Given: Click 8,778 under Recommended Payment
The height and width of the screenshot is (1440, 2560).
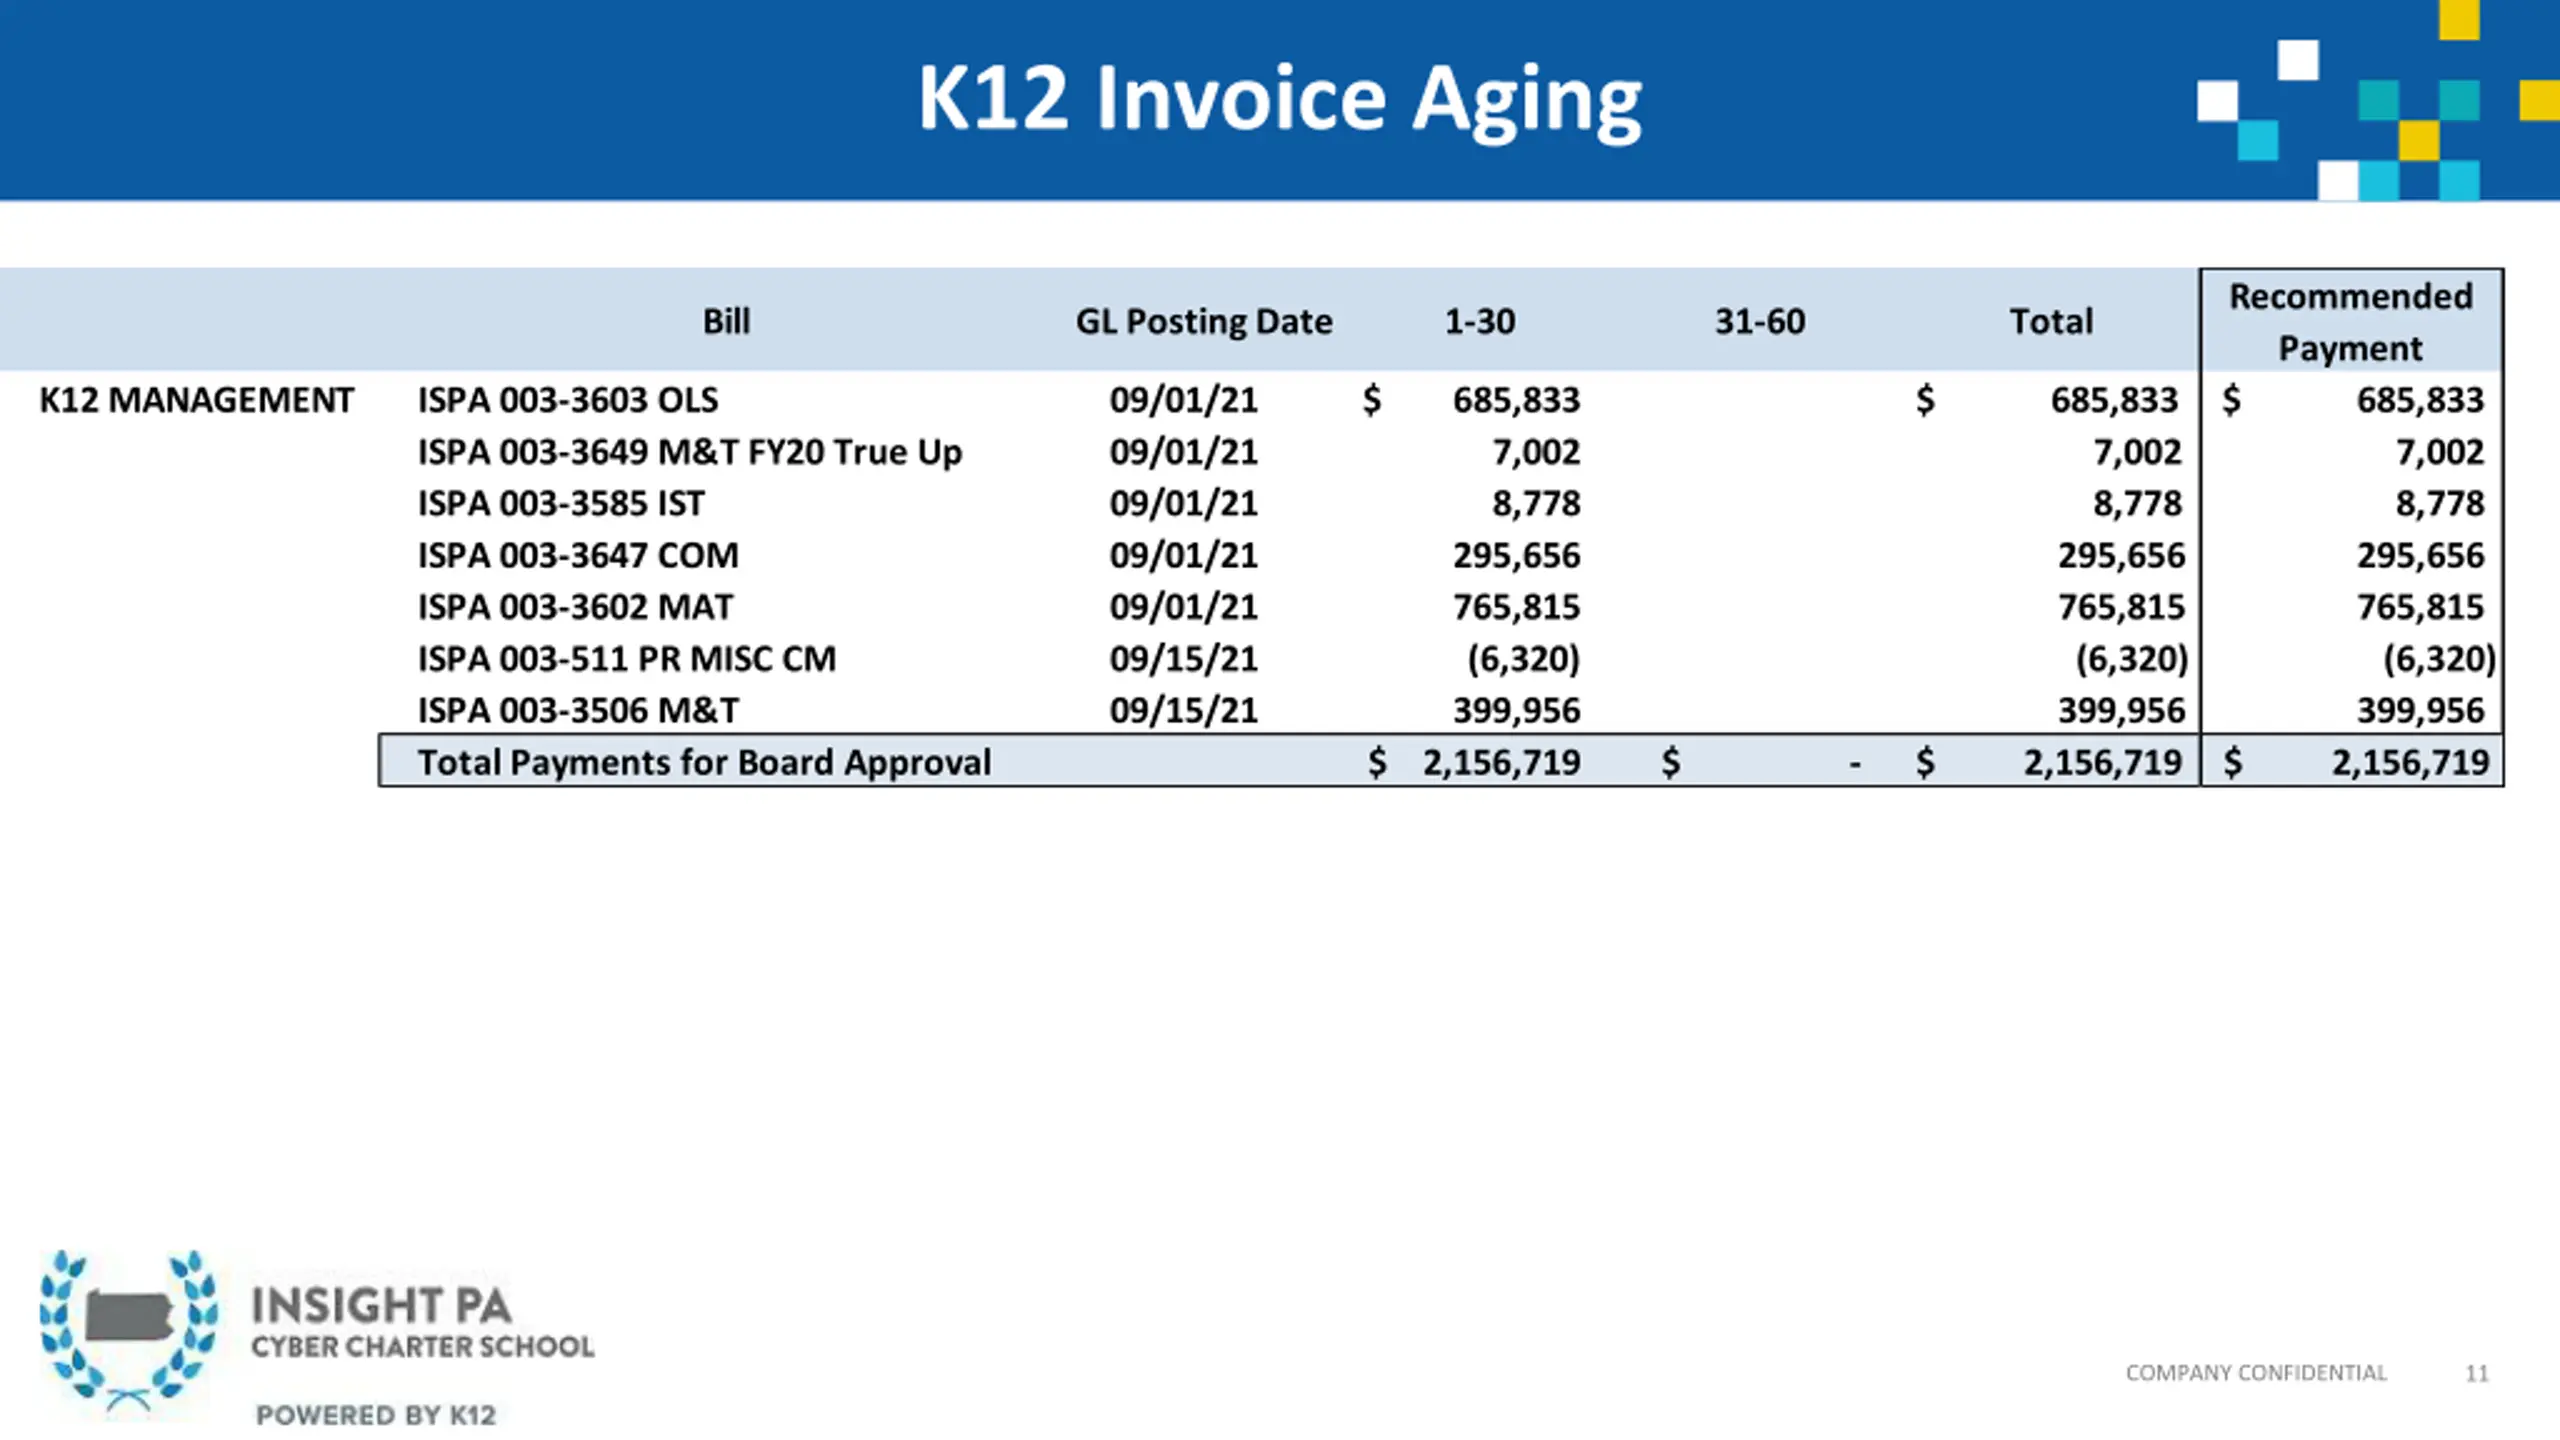Looking at the screenshot, I should click(x=2440, y=503).
